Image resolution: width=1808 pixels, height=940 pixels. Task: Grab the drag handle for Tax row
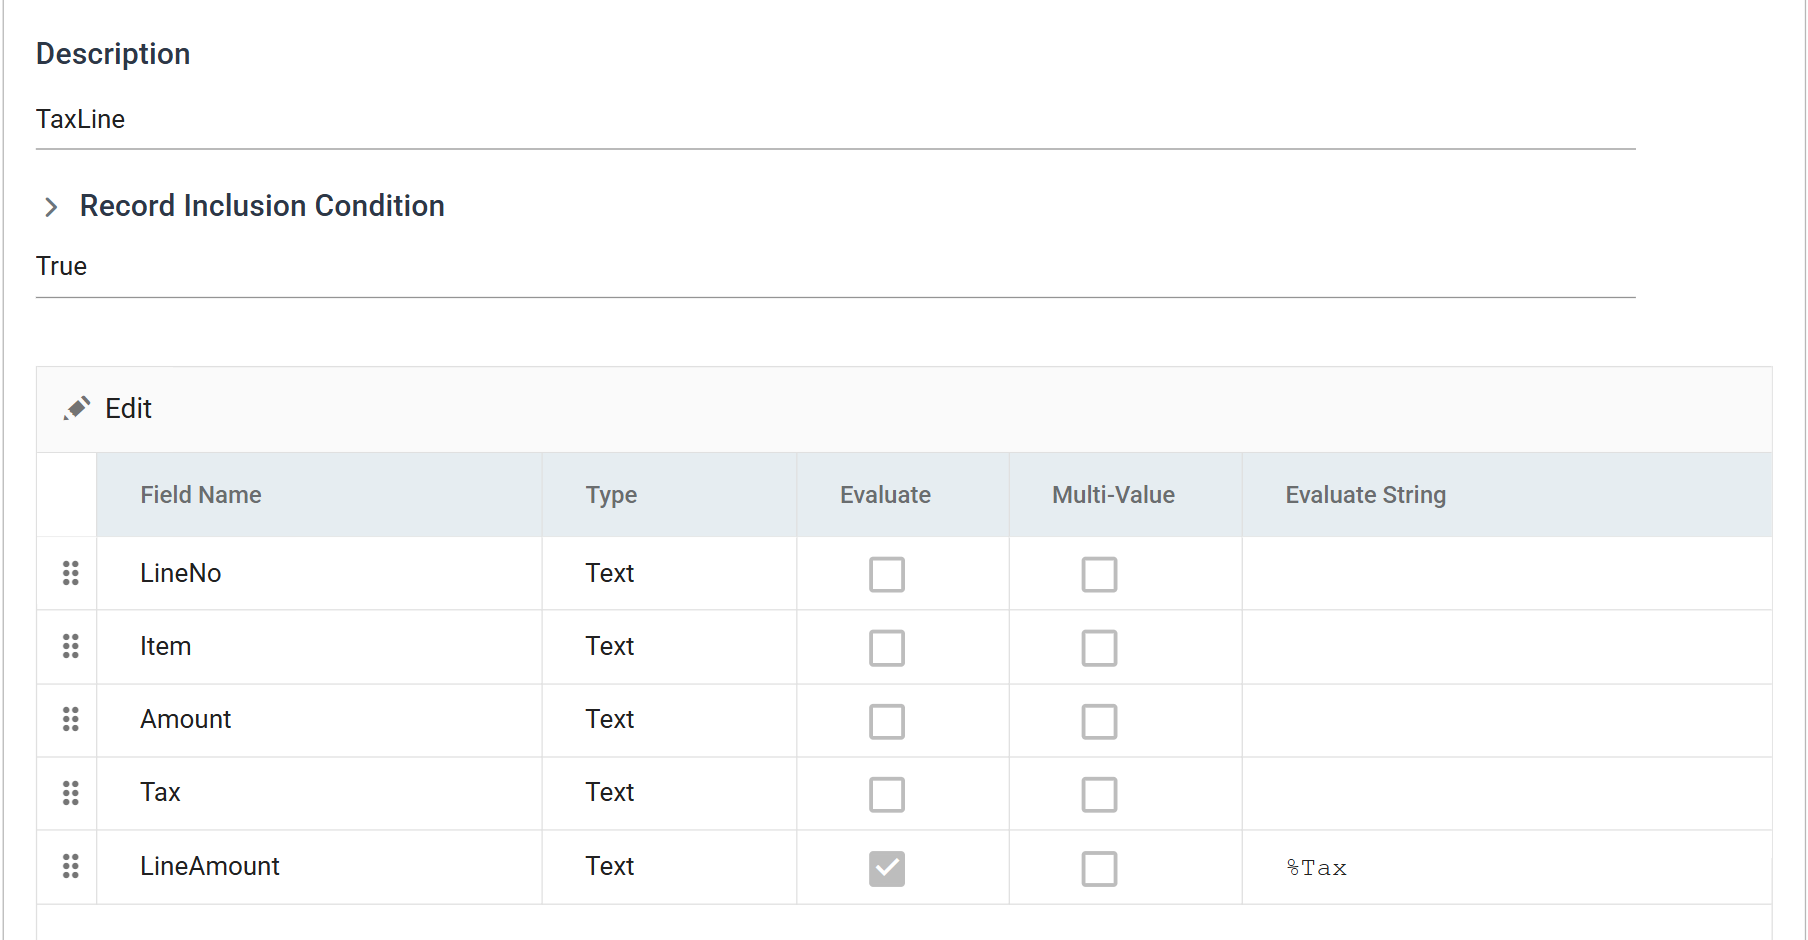tap(70, 793)
